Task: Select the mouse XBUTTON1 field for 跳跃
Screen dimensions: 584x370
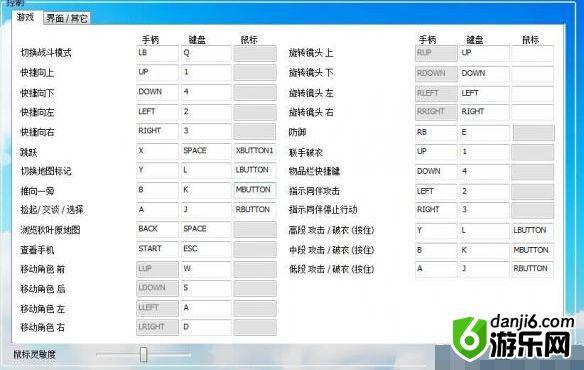Action: click(255, 151)
